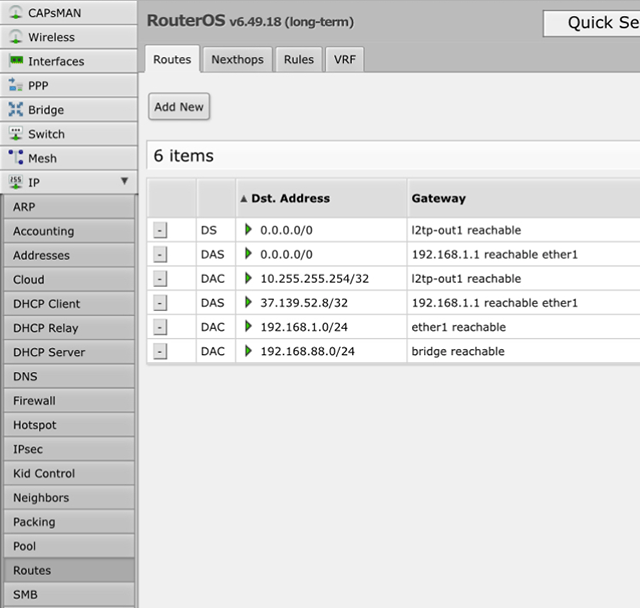Click the Gateway column header
Viewport: 640px width, 608px height.
[438, 198]
